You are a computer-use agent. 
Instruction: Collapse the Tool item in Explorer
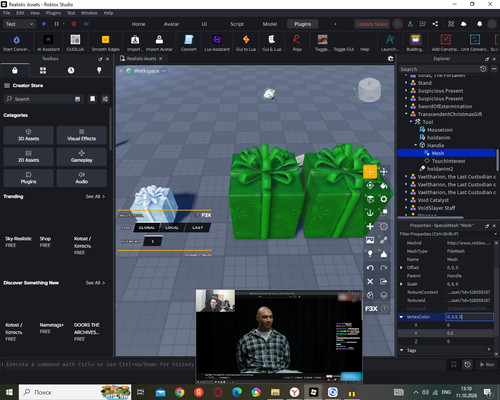411,122
